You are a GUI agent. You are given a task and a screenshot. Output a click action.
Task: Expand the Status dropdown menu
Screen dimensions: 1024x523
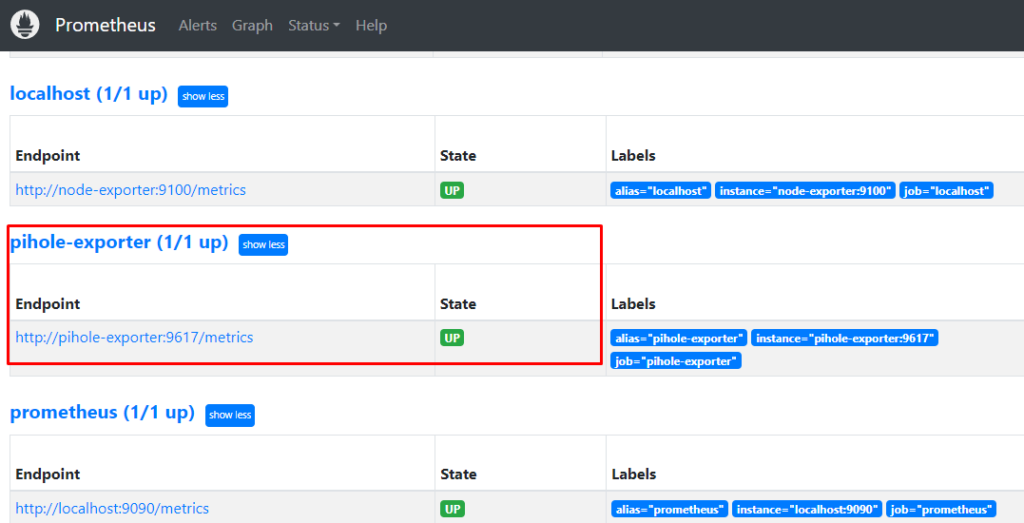(x=314, y=25)
